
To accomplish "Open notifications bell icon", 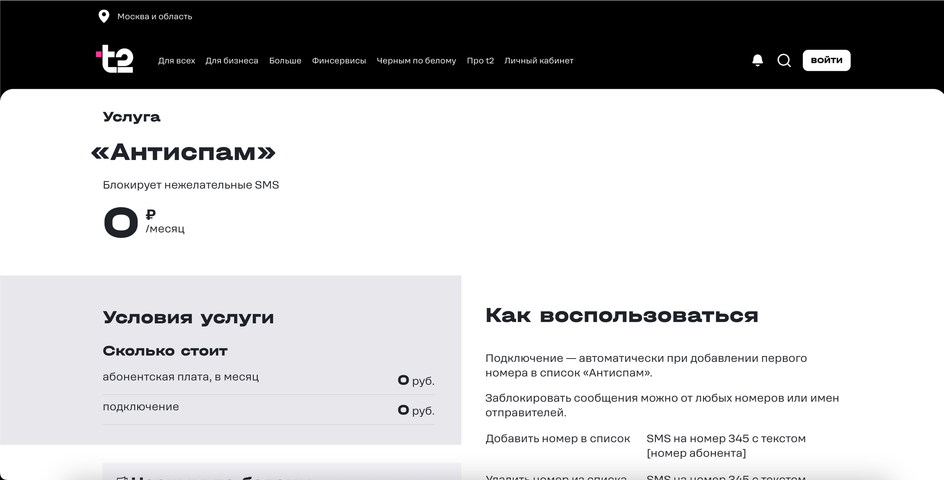I will pyautogui.click(x=757, y=60).
